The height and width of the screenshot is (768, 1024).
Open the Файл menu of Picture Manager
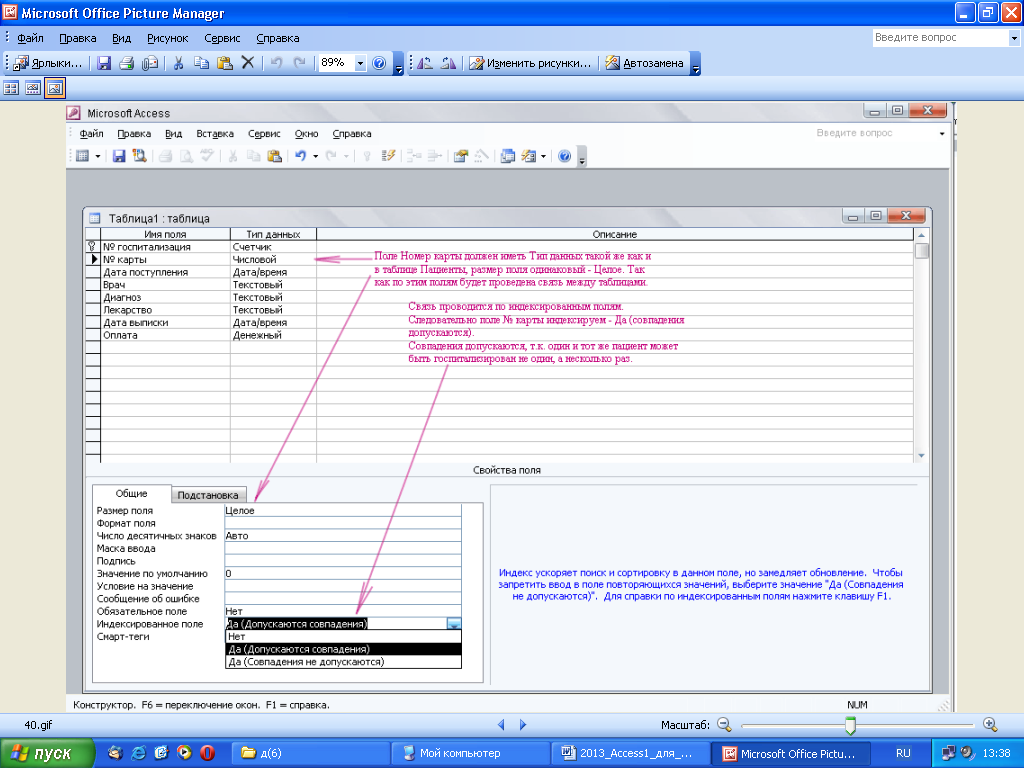[30, 39]
